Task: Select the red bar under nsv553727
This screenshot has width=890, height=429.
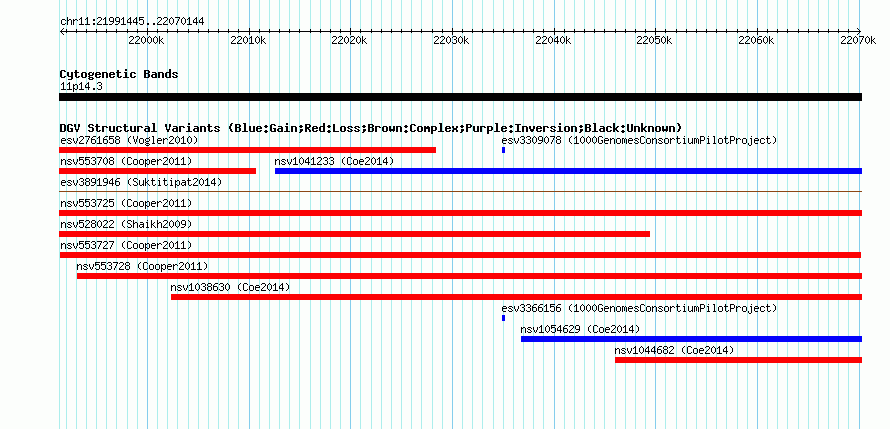Action: (x=460, y=255)
